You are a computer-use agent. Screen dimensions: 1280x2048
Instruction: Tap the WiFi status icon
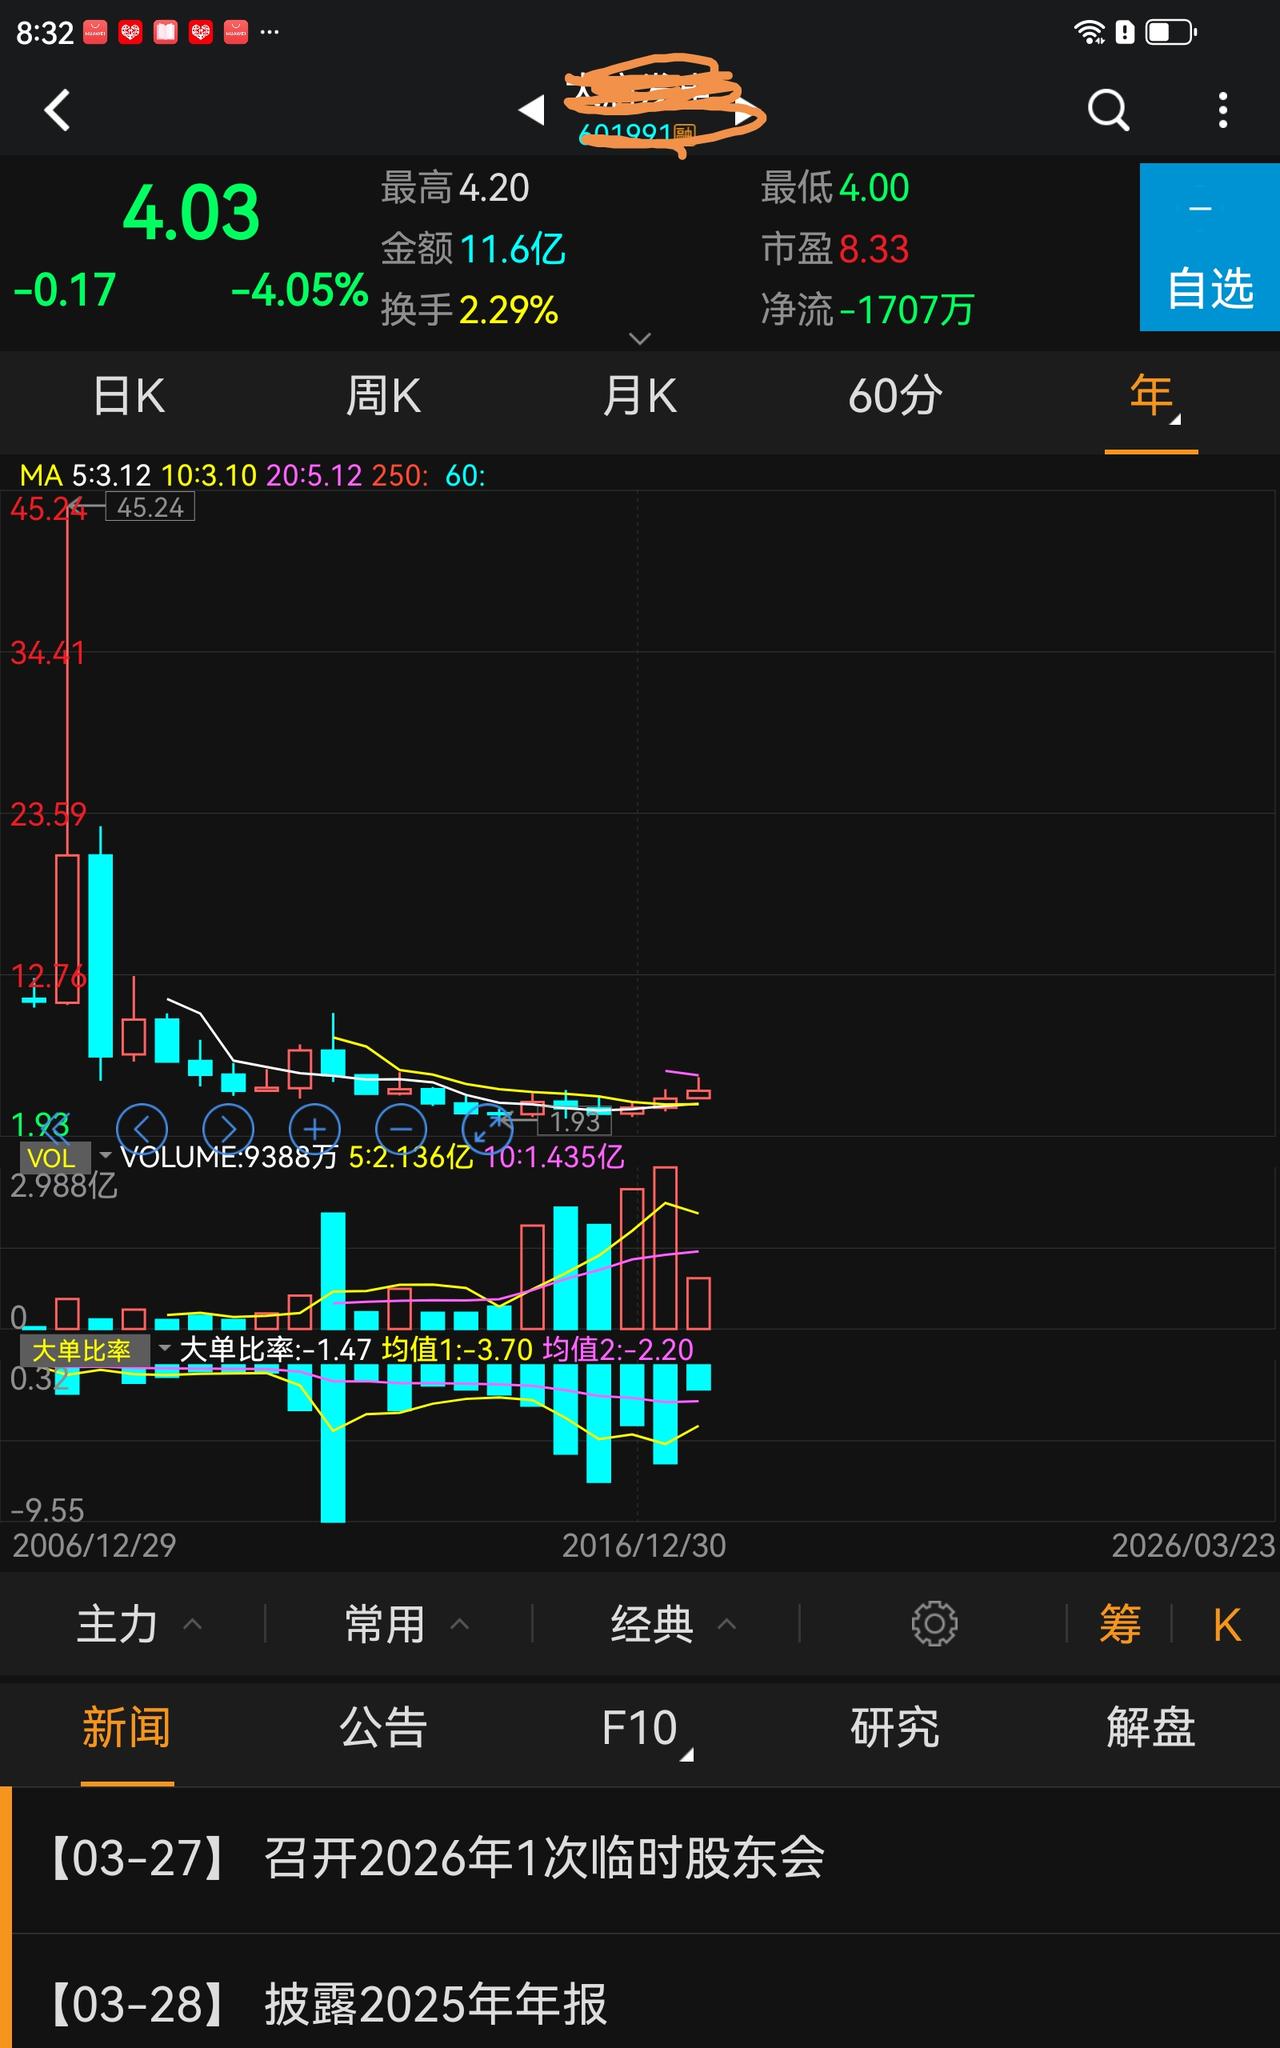pyautogui.click(x=1089, y=32)
